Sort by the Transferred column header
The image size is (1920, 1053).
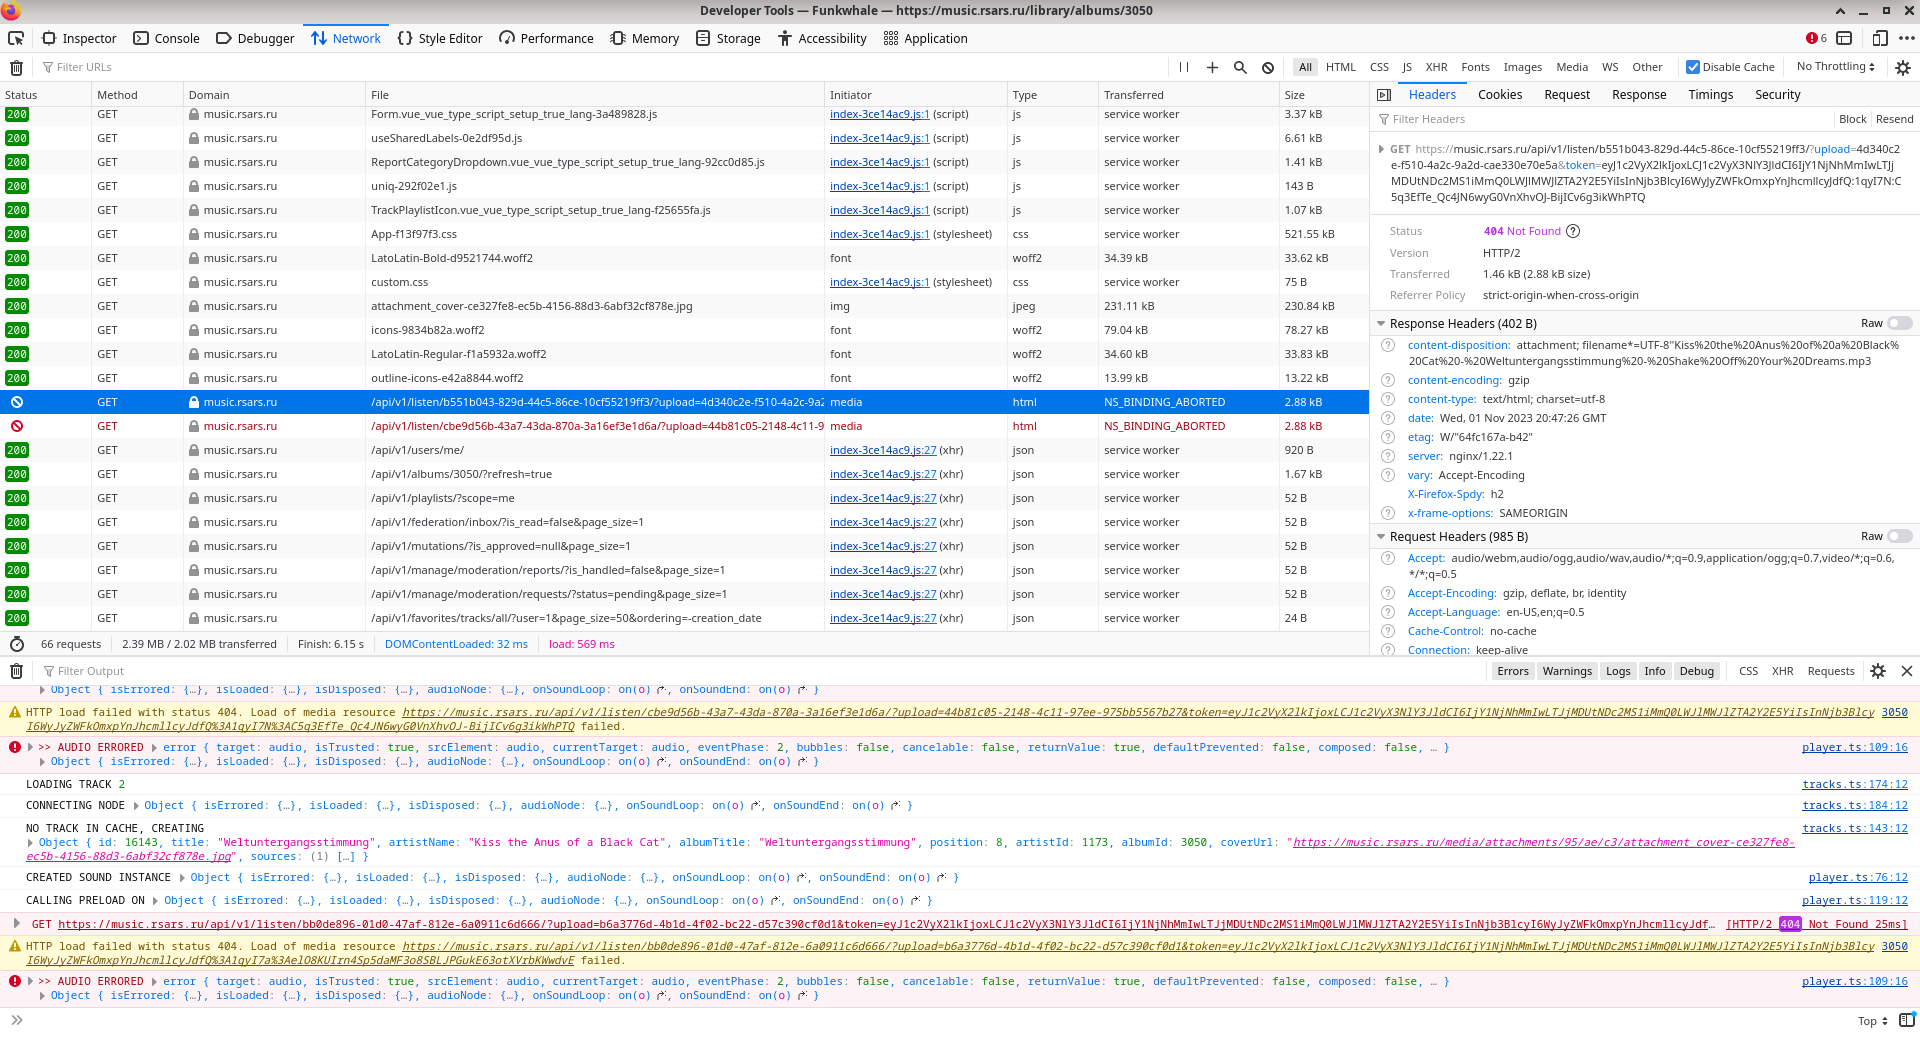point(1188,95)
